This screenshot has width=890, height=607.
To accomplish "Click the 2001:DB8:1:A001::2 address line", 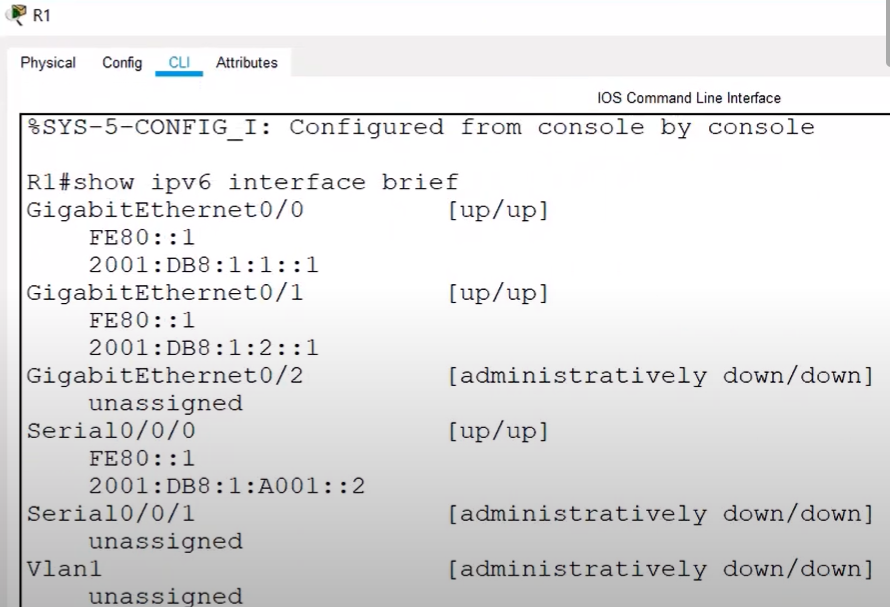I will click(x=227, y=486).
